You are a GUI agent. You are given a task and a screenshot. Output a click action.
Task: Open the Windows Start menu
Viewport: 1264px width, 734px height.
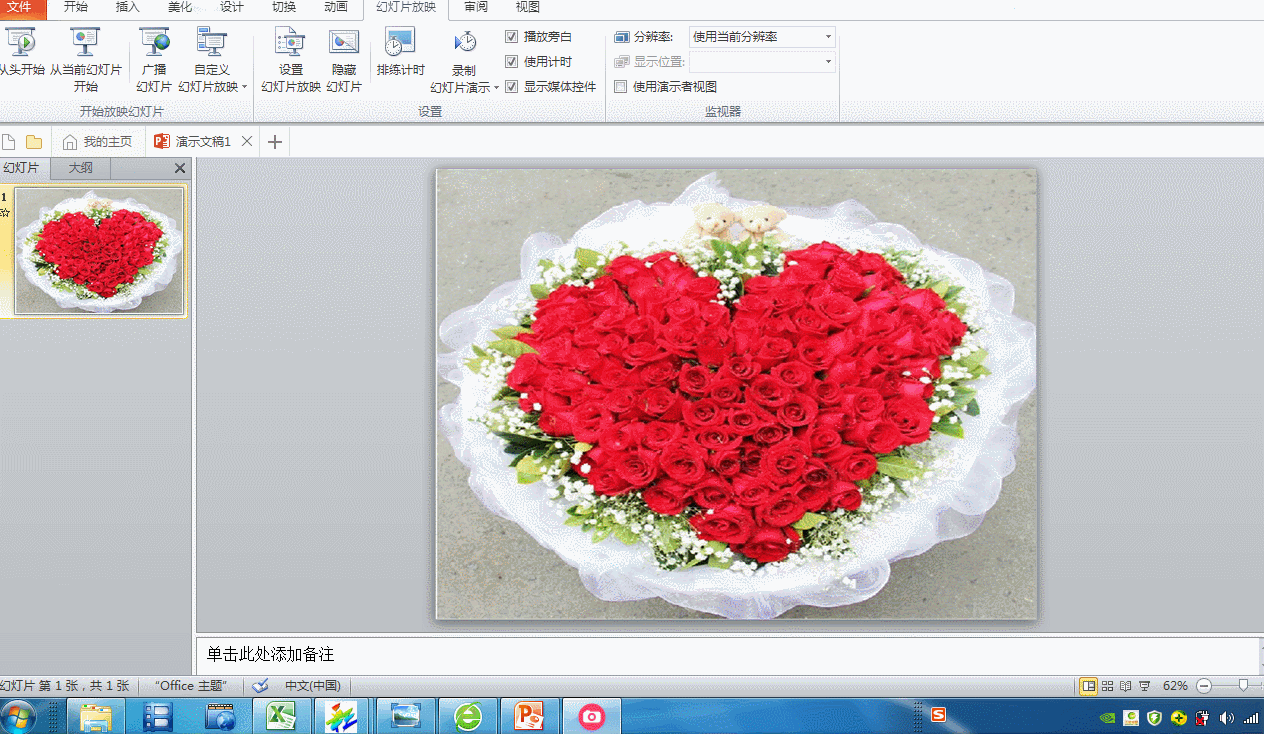tap(18, 716)
